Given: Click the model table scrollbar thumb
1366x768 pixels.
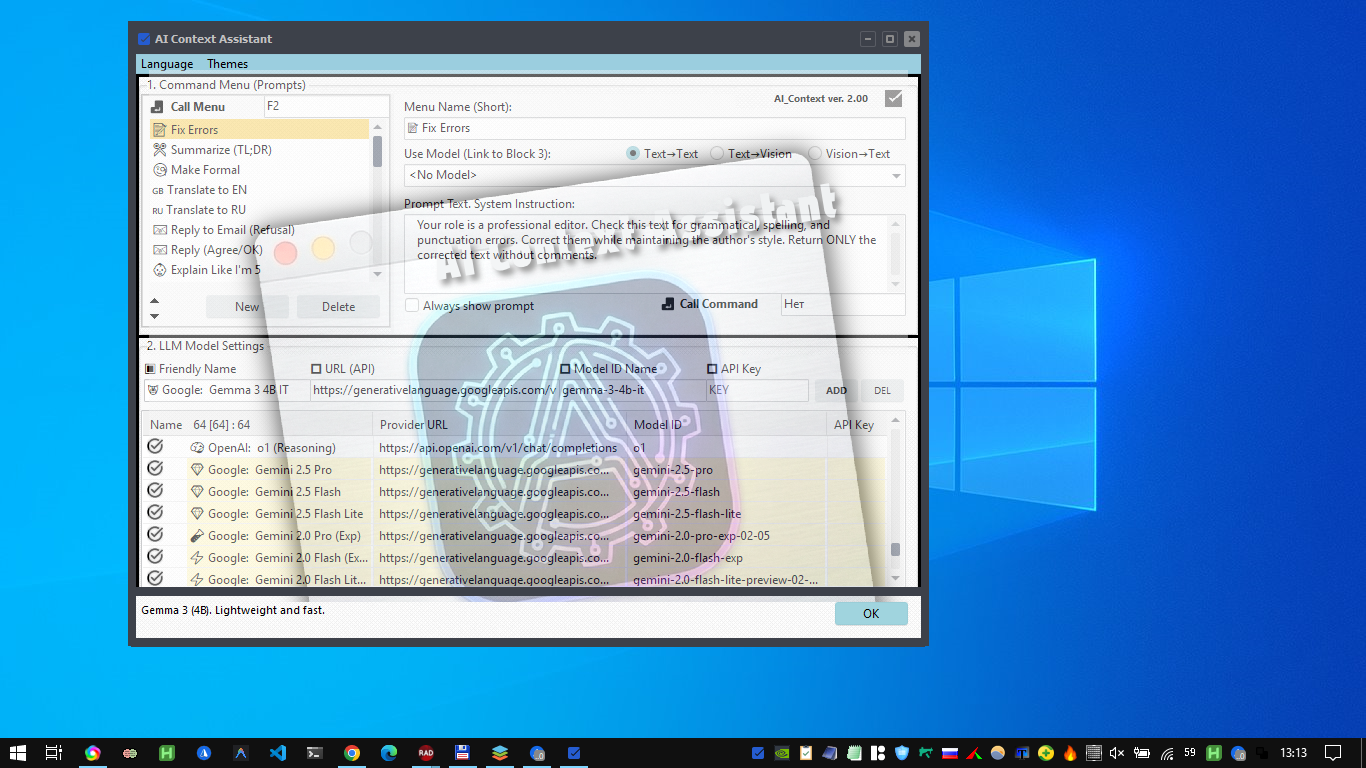Looking at the screenshot, I should 895,550.
